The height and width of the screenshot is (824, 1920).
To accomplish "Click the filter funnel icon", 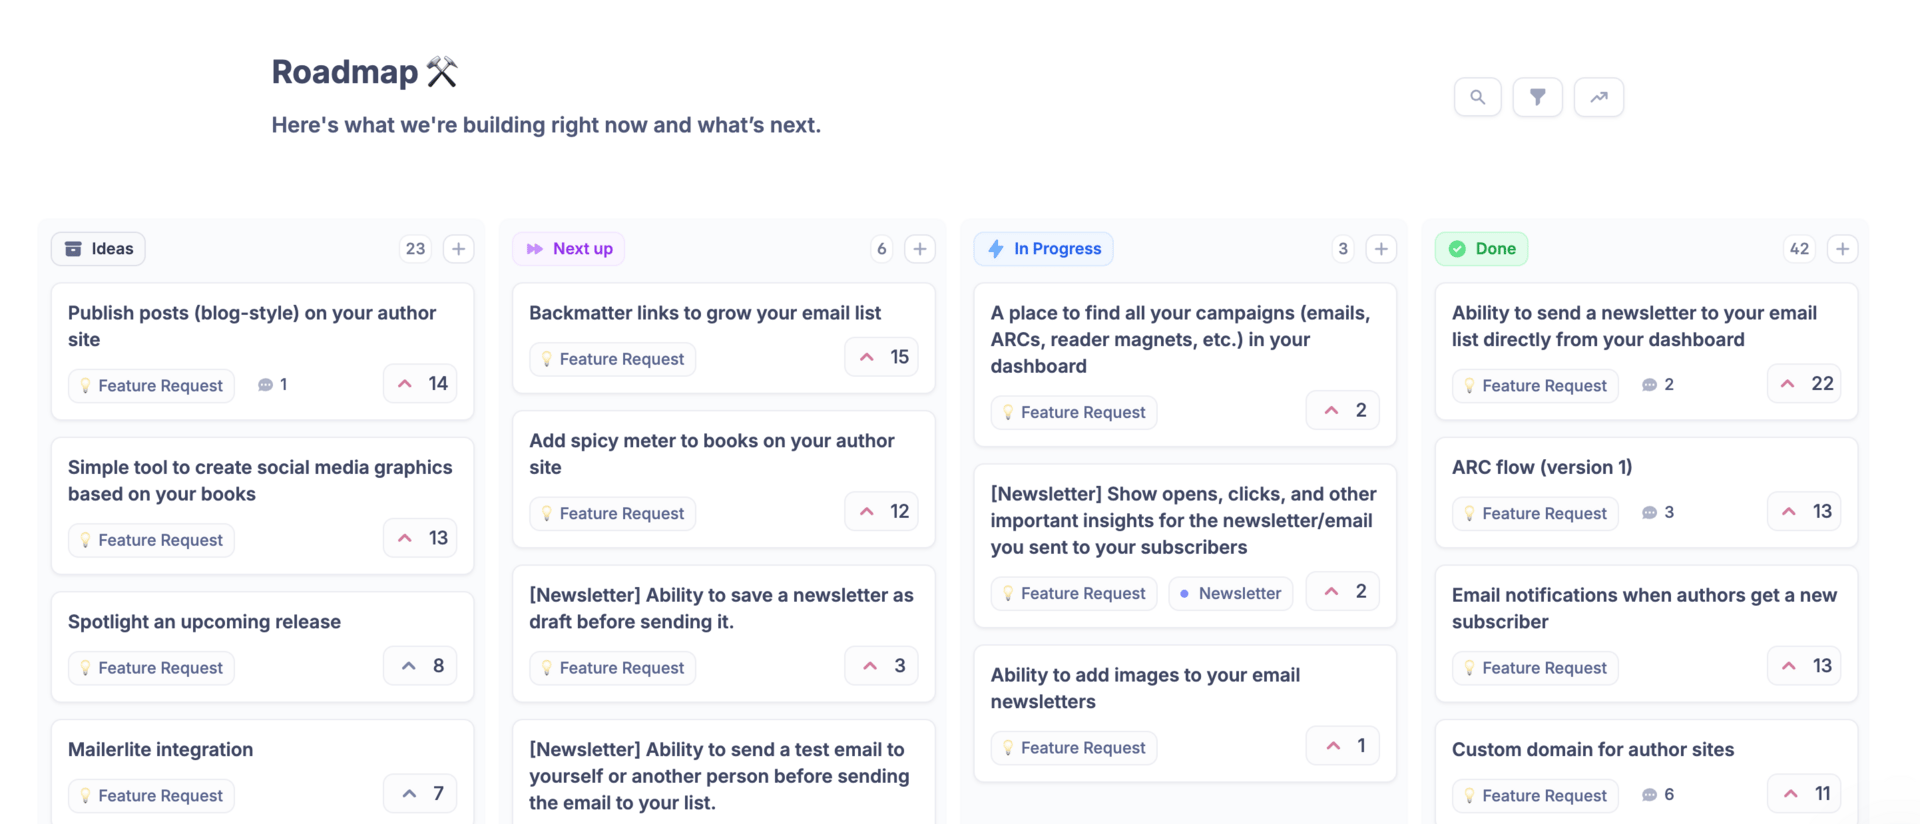I will tap(1537, 97).
